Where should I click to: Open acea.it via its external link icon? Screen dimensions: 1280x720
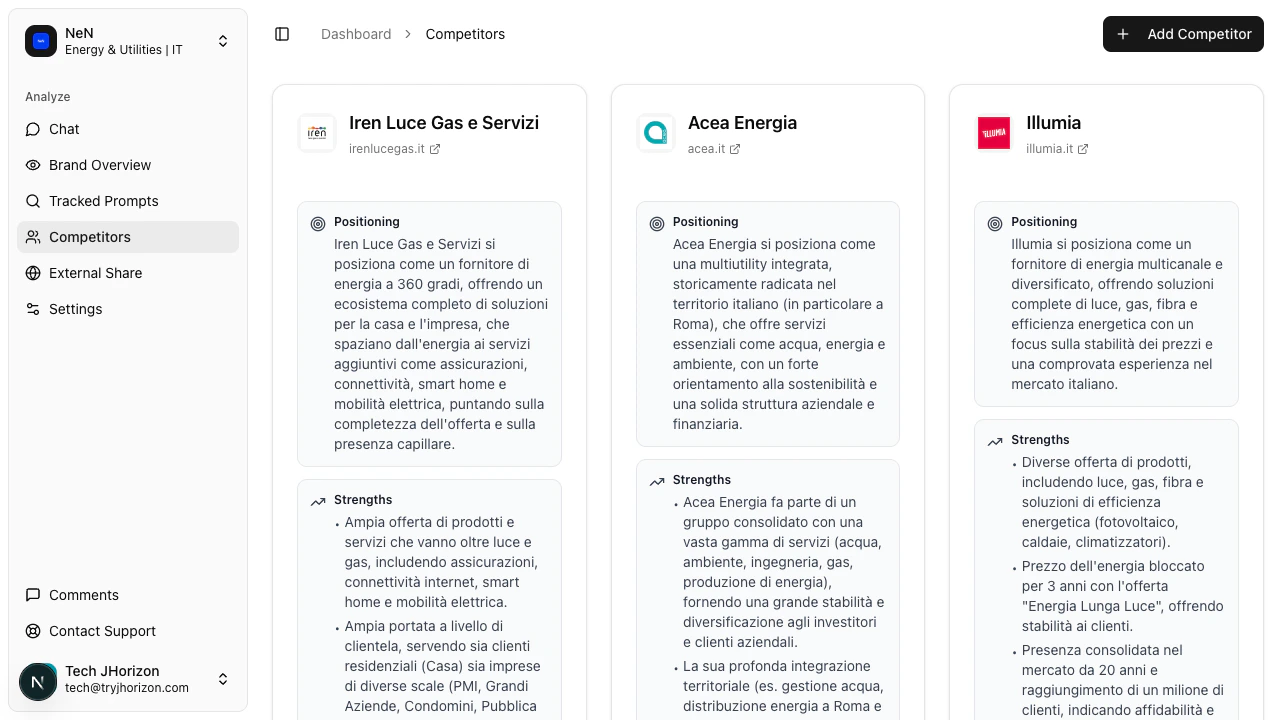point(735,148)
